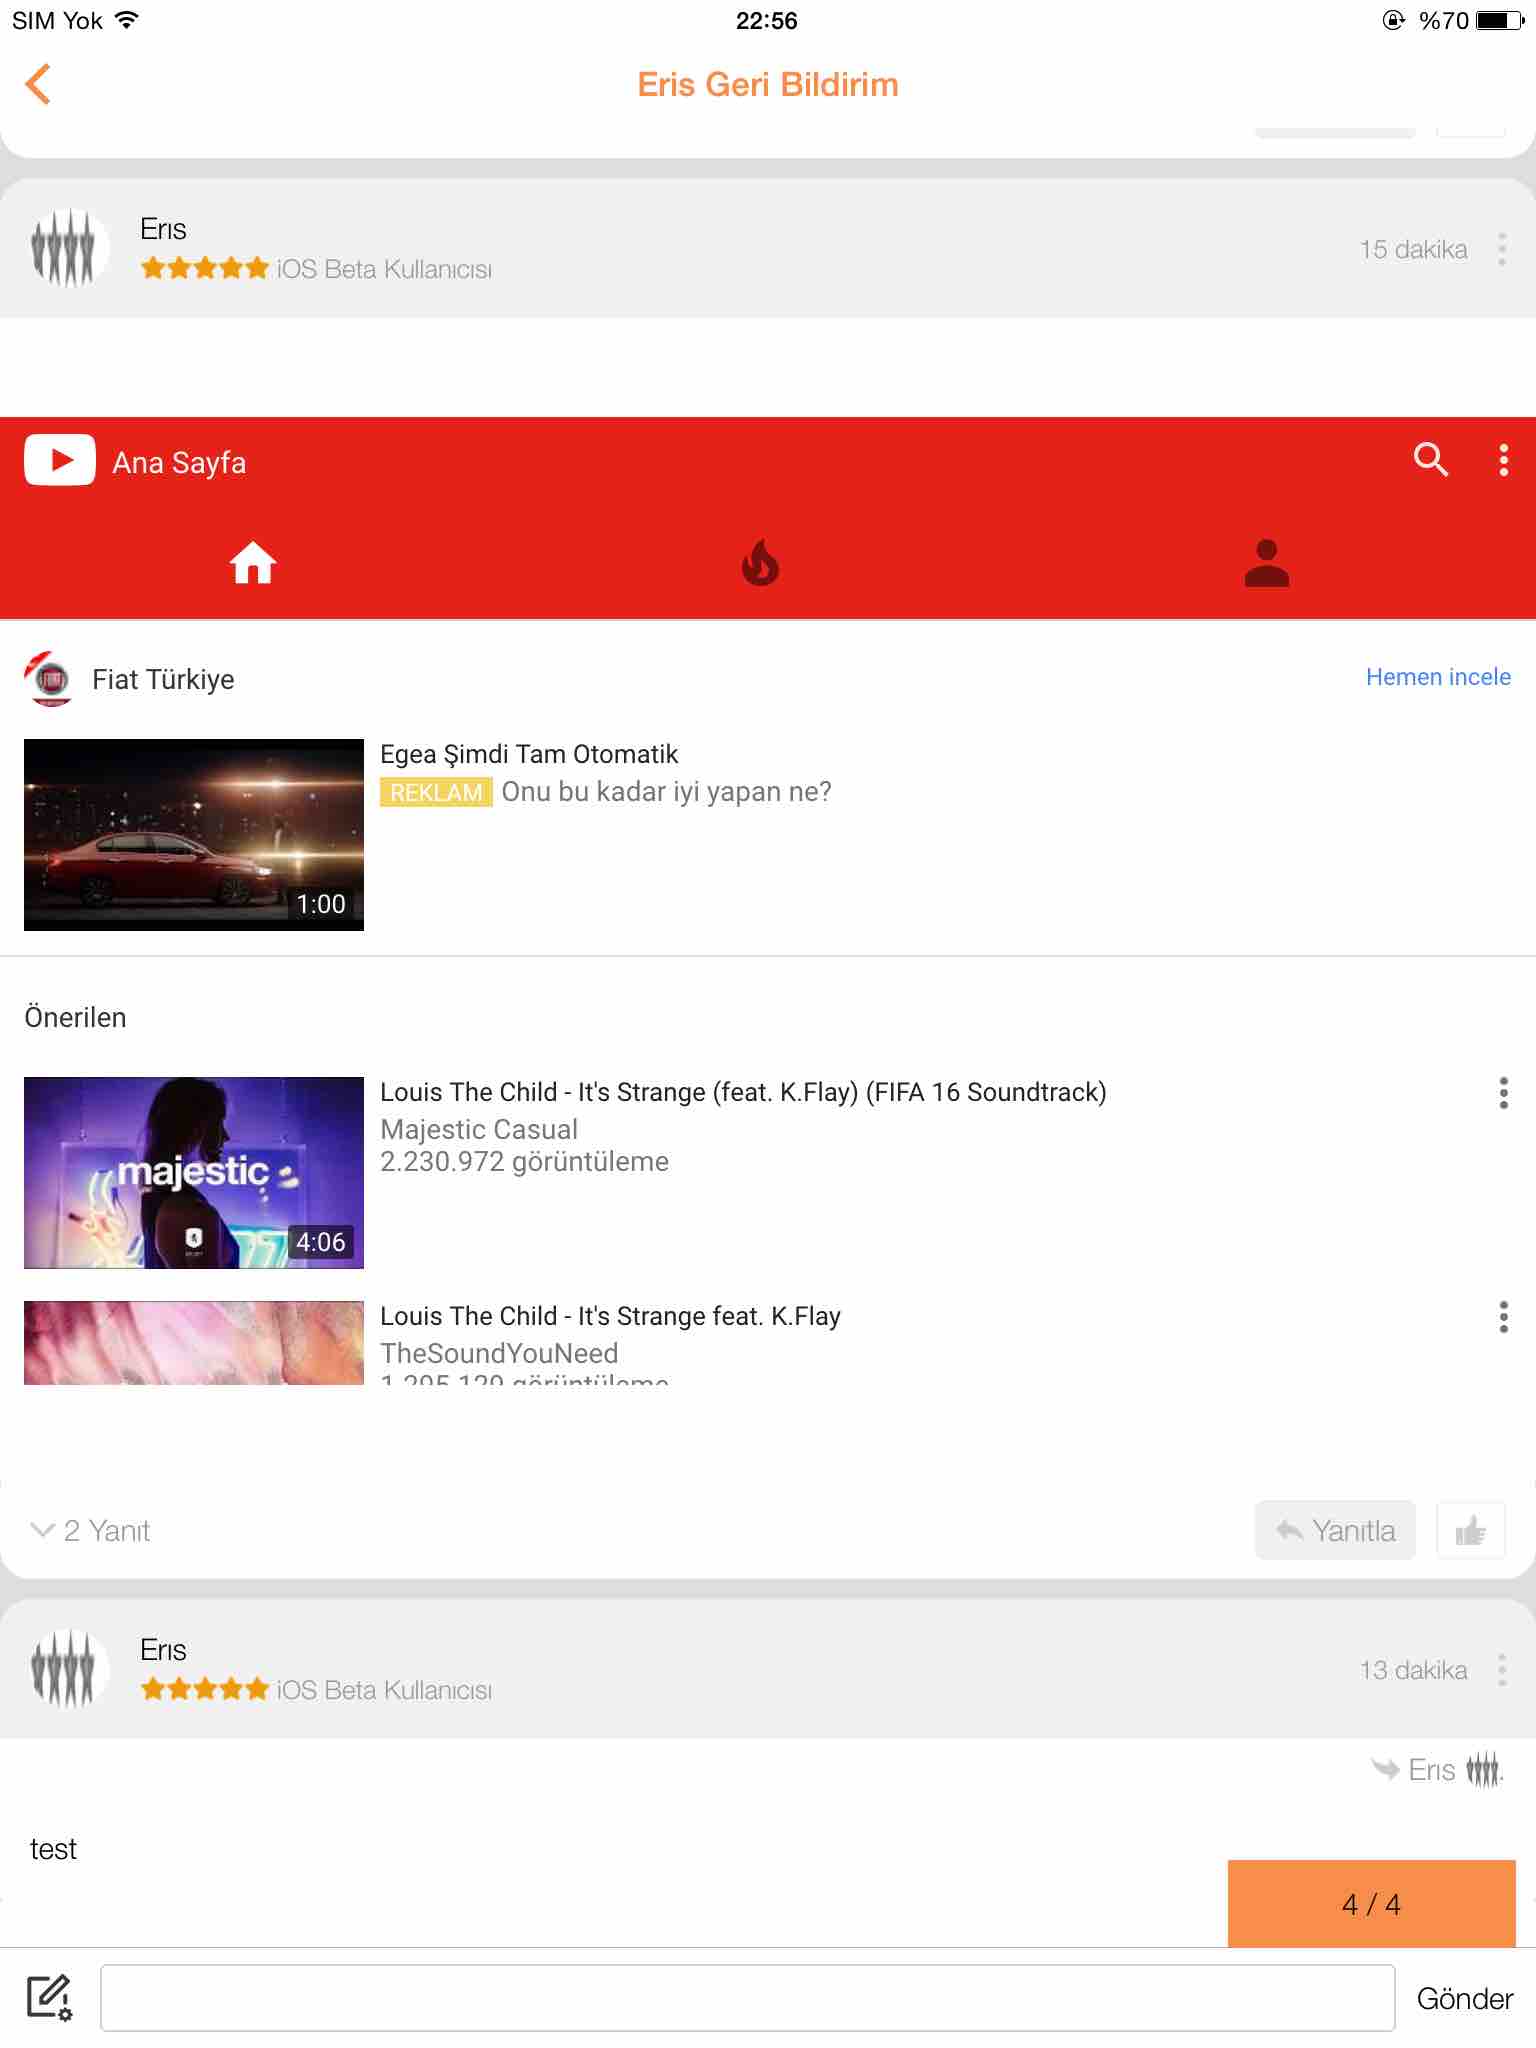The image size is (1536, 2048).
Task: Open the Majestic Casual channel name
Action: [x=479, y=1129]
